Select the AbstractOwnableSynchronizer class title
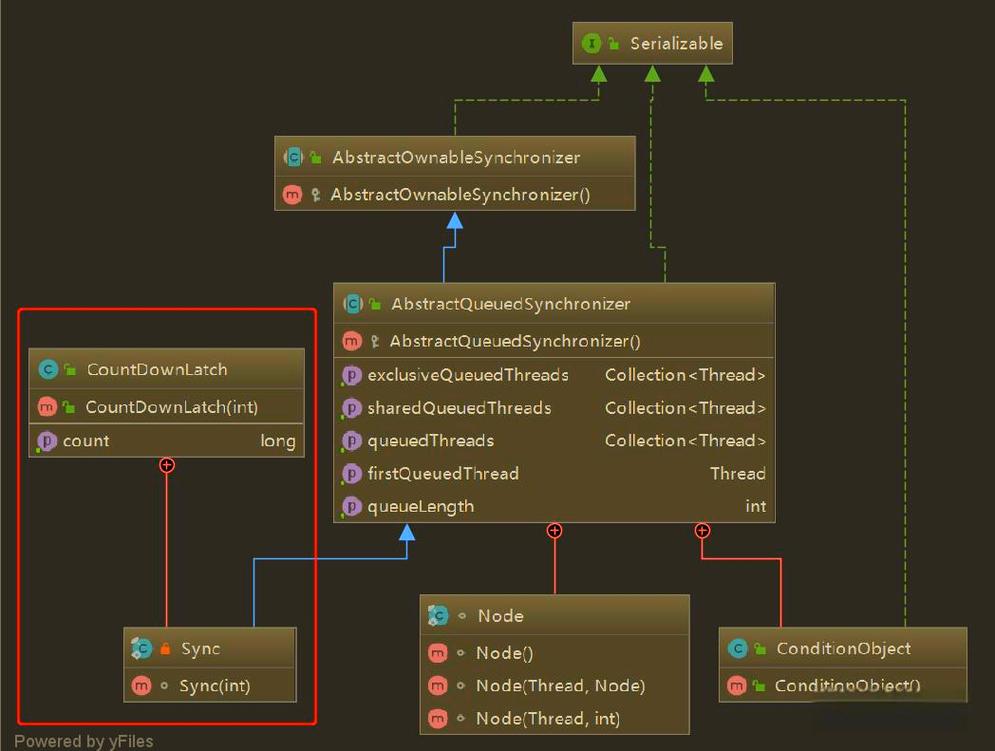This screenshot has height=751, width=995. pyautogui.click(x=456, y=157)
